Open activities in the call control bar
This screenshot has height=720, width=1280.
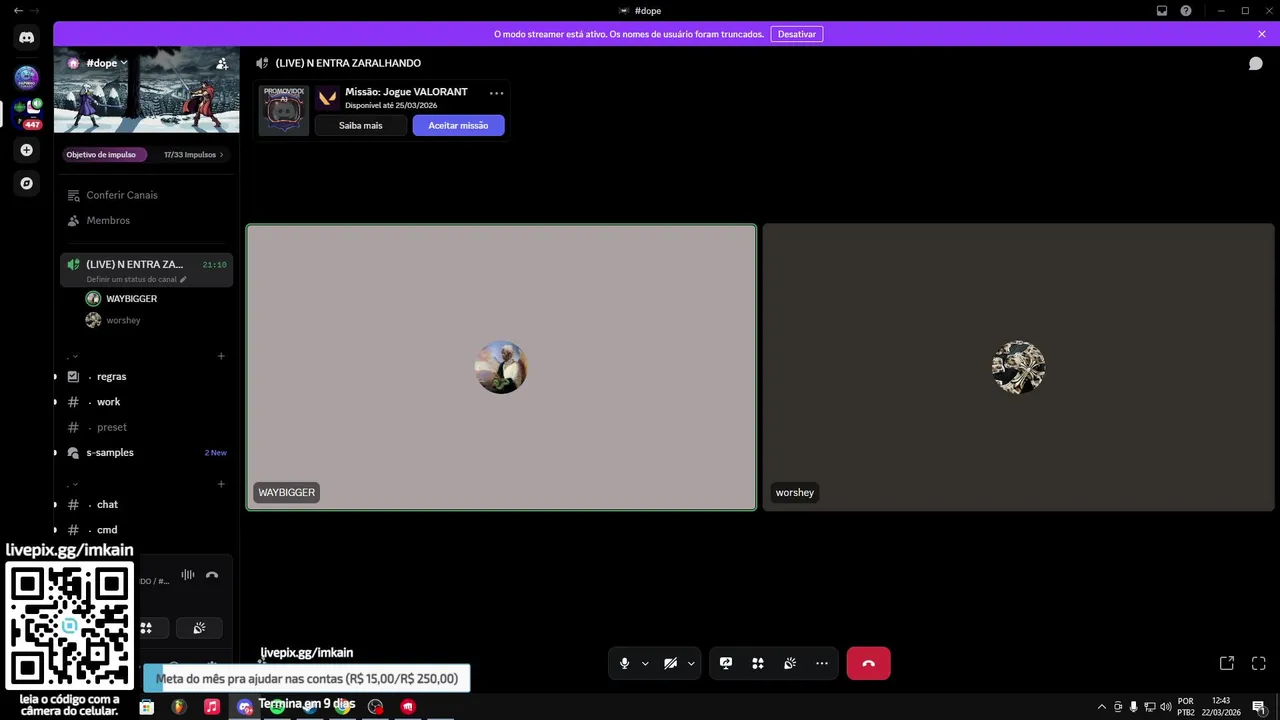(x=758, y=663)
